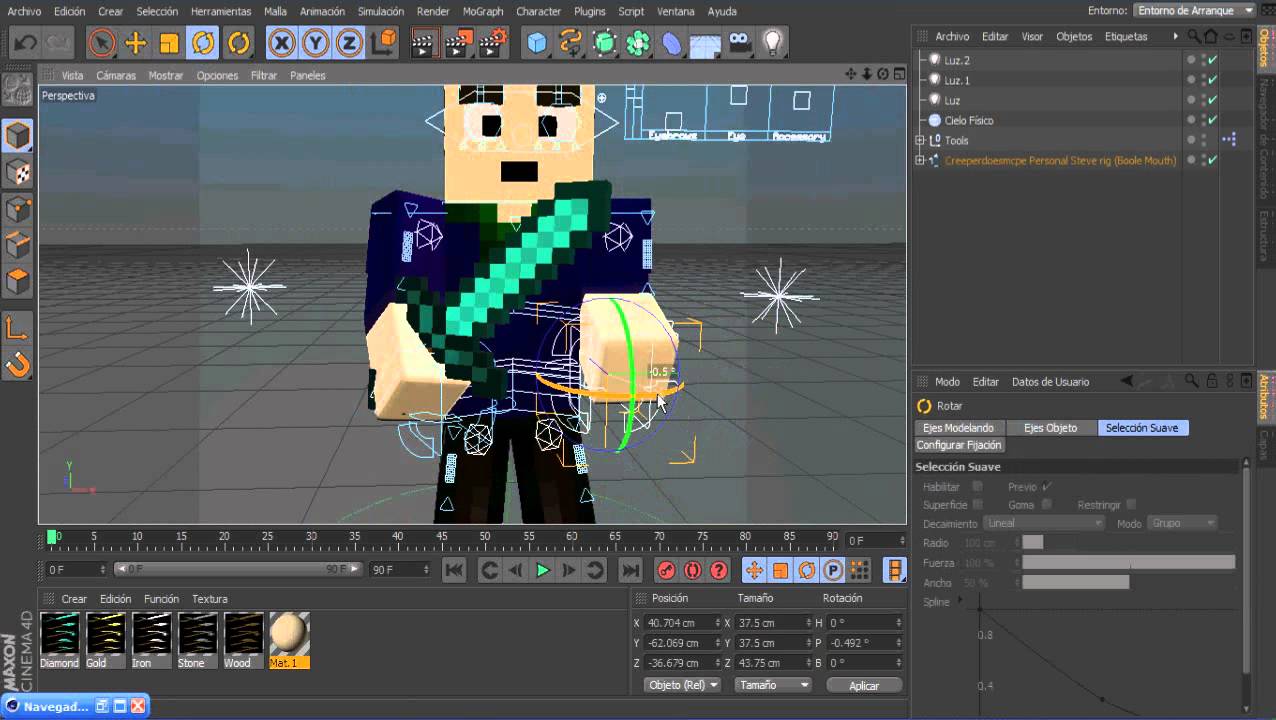Toggle X axis lock
Viewport: 1276px width, 720px height.
tap(282, 43)
